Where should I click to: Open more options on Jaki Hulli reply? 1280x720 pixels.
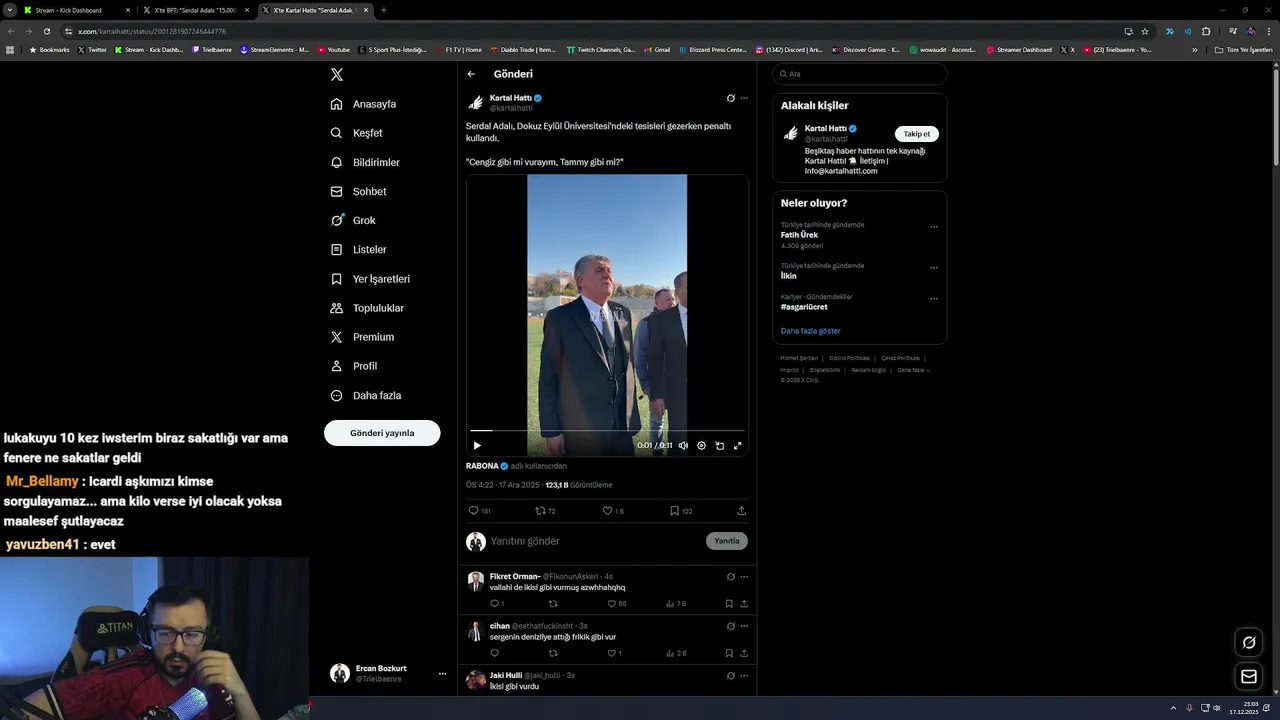point(744,675)
